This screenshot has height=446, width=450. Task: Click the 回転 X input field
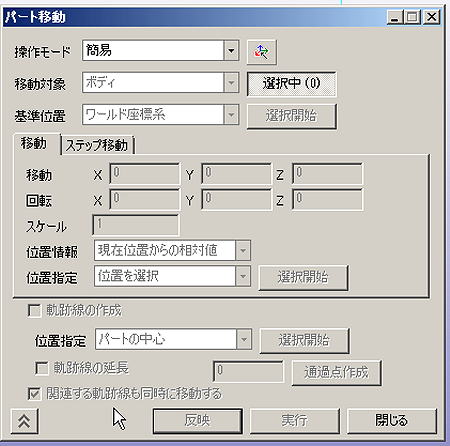[x=145, y=199]
